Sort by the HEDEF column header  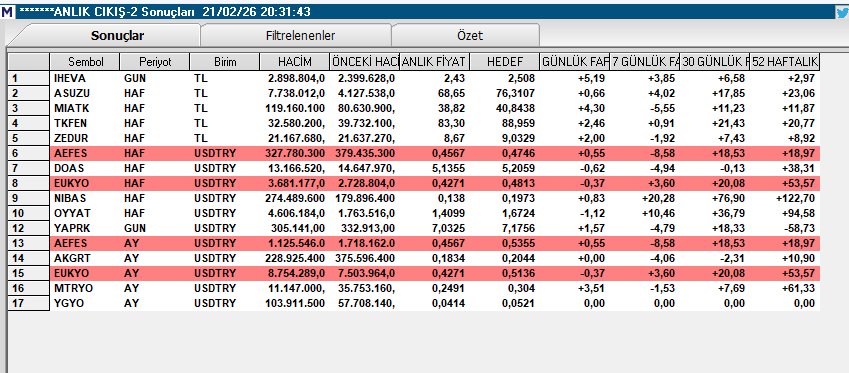click(504, 62)
